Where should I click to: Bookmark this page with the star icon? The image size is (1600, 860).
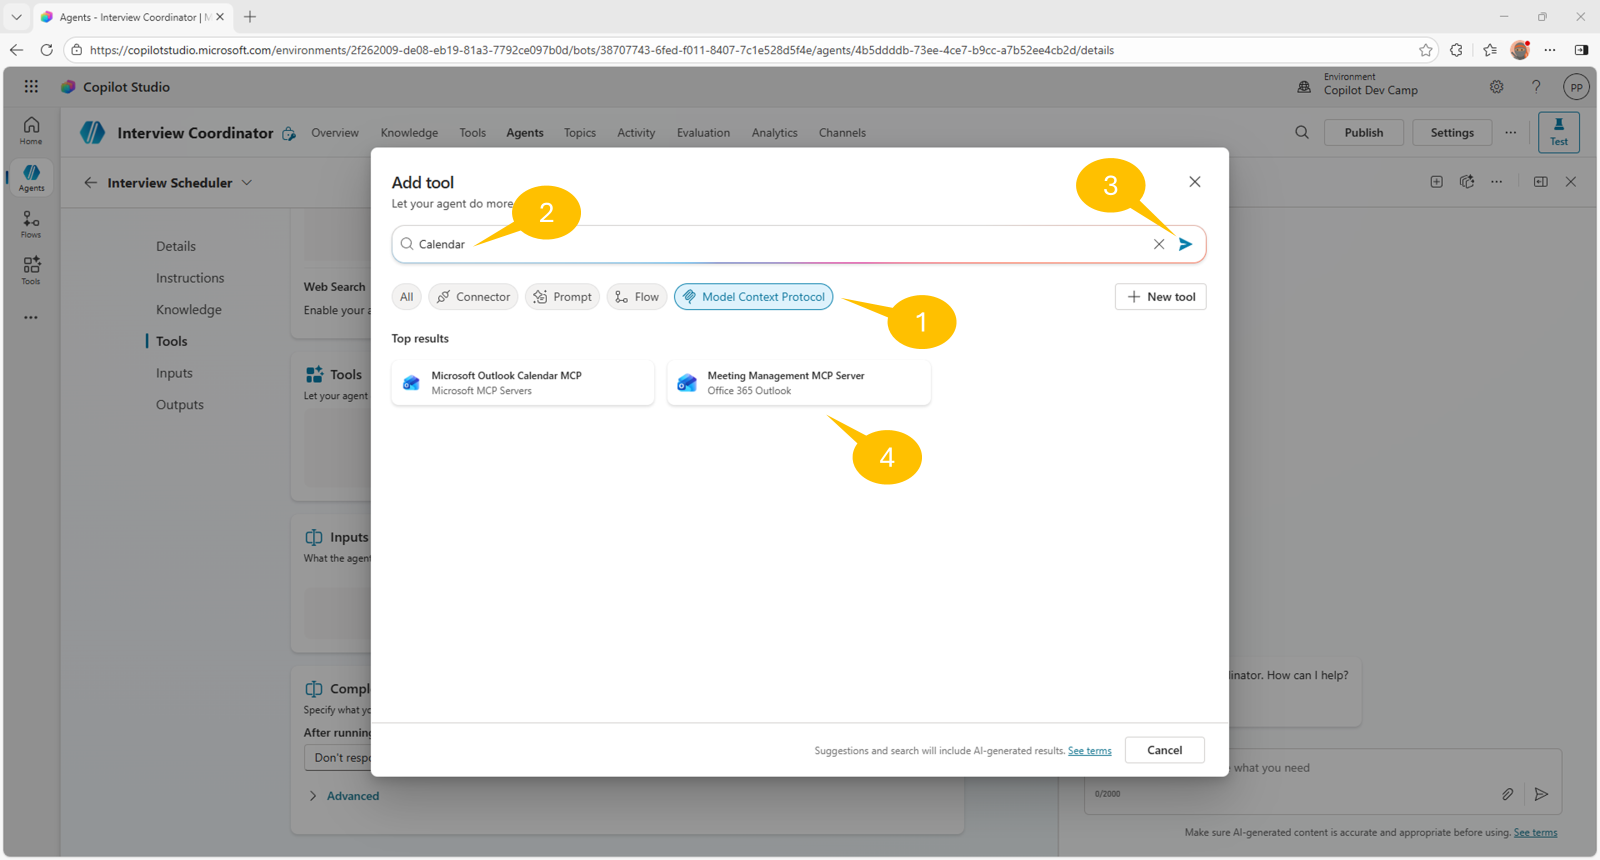click(x=1426, y=50)
